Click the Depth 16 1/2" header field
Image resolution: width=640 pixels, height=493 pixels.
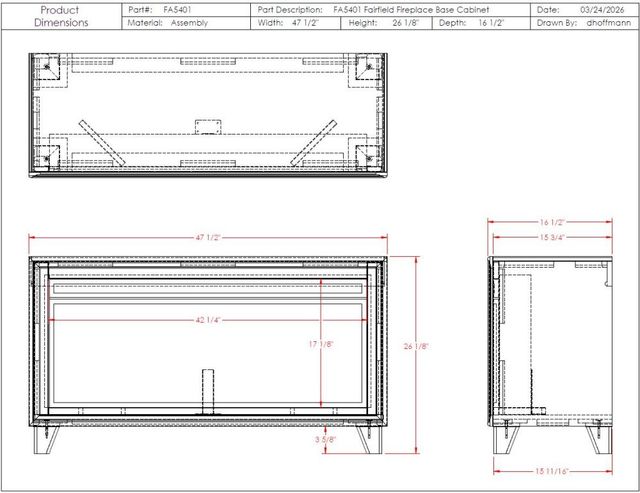481,23
